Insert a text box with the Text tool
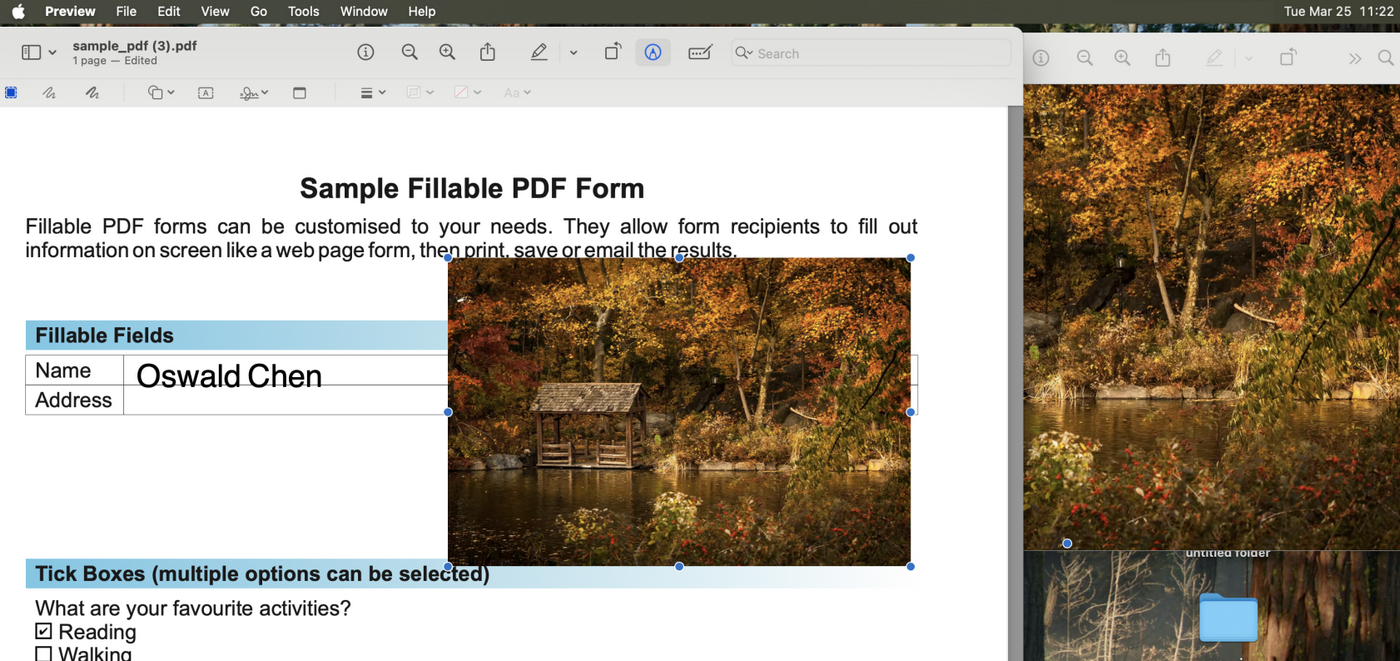1400x661 pixels. [x=205, y=92]
